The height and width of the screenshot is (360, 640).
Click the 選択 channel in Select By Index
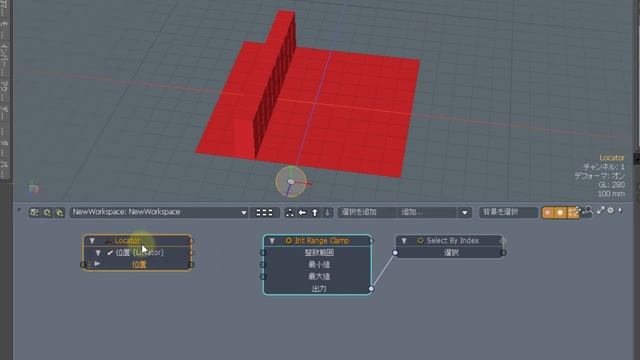451,253
